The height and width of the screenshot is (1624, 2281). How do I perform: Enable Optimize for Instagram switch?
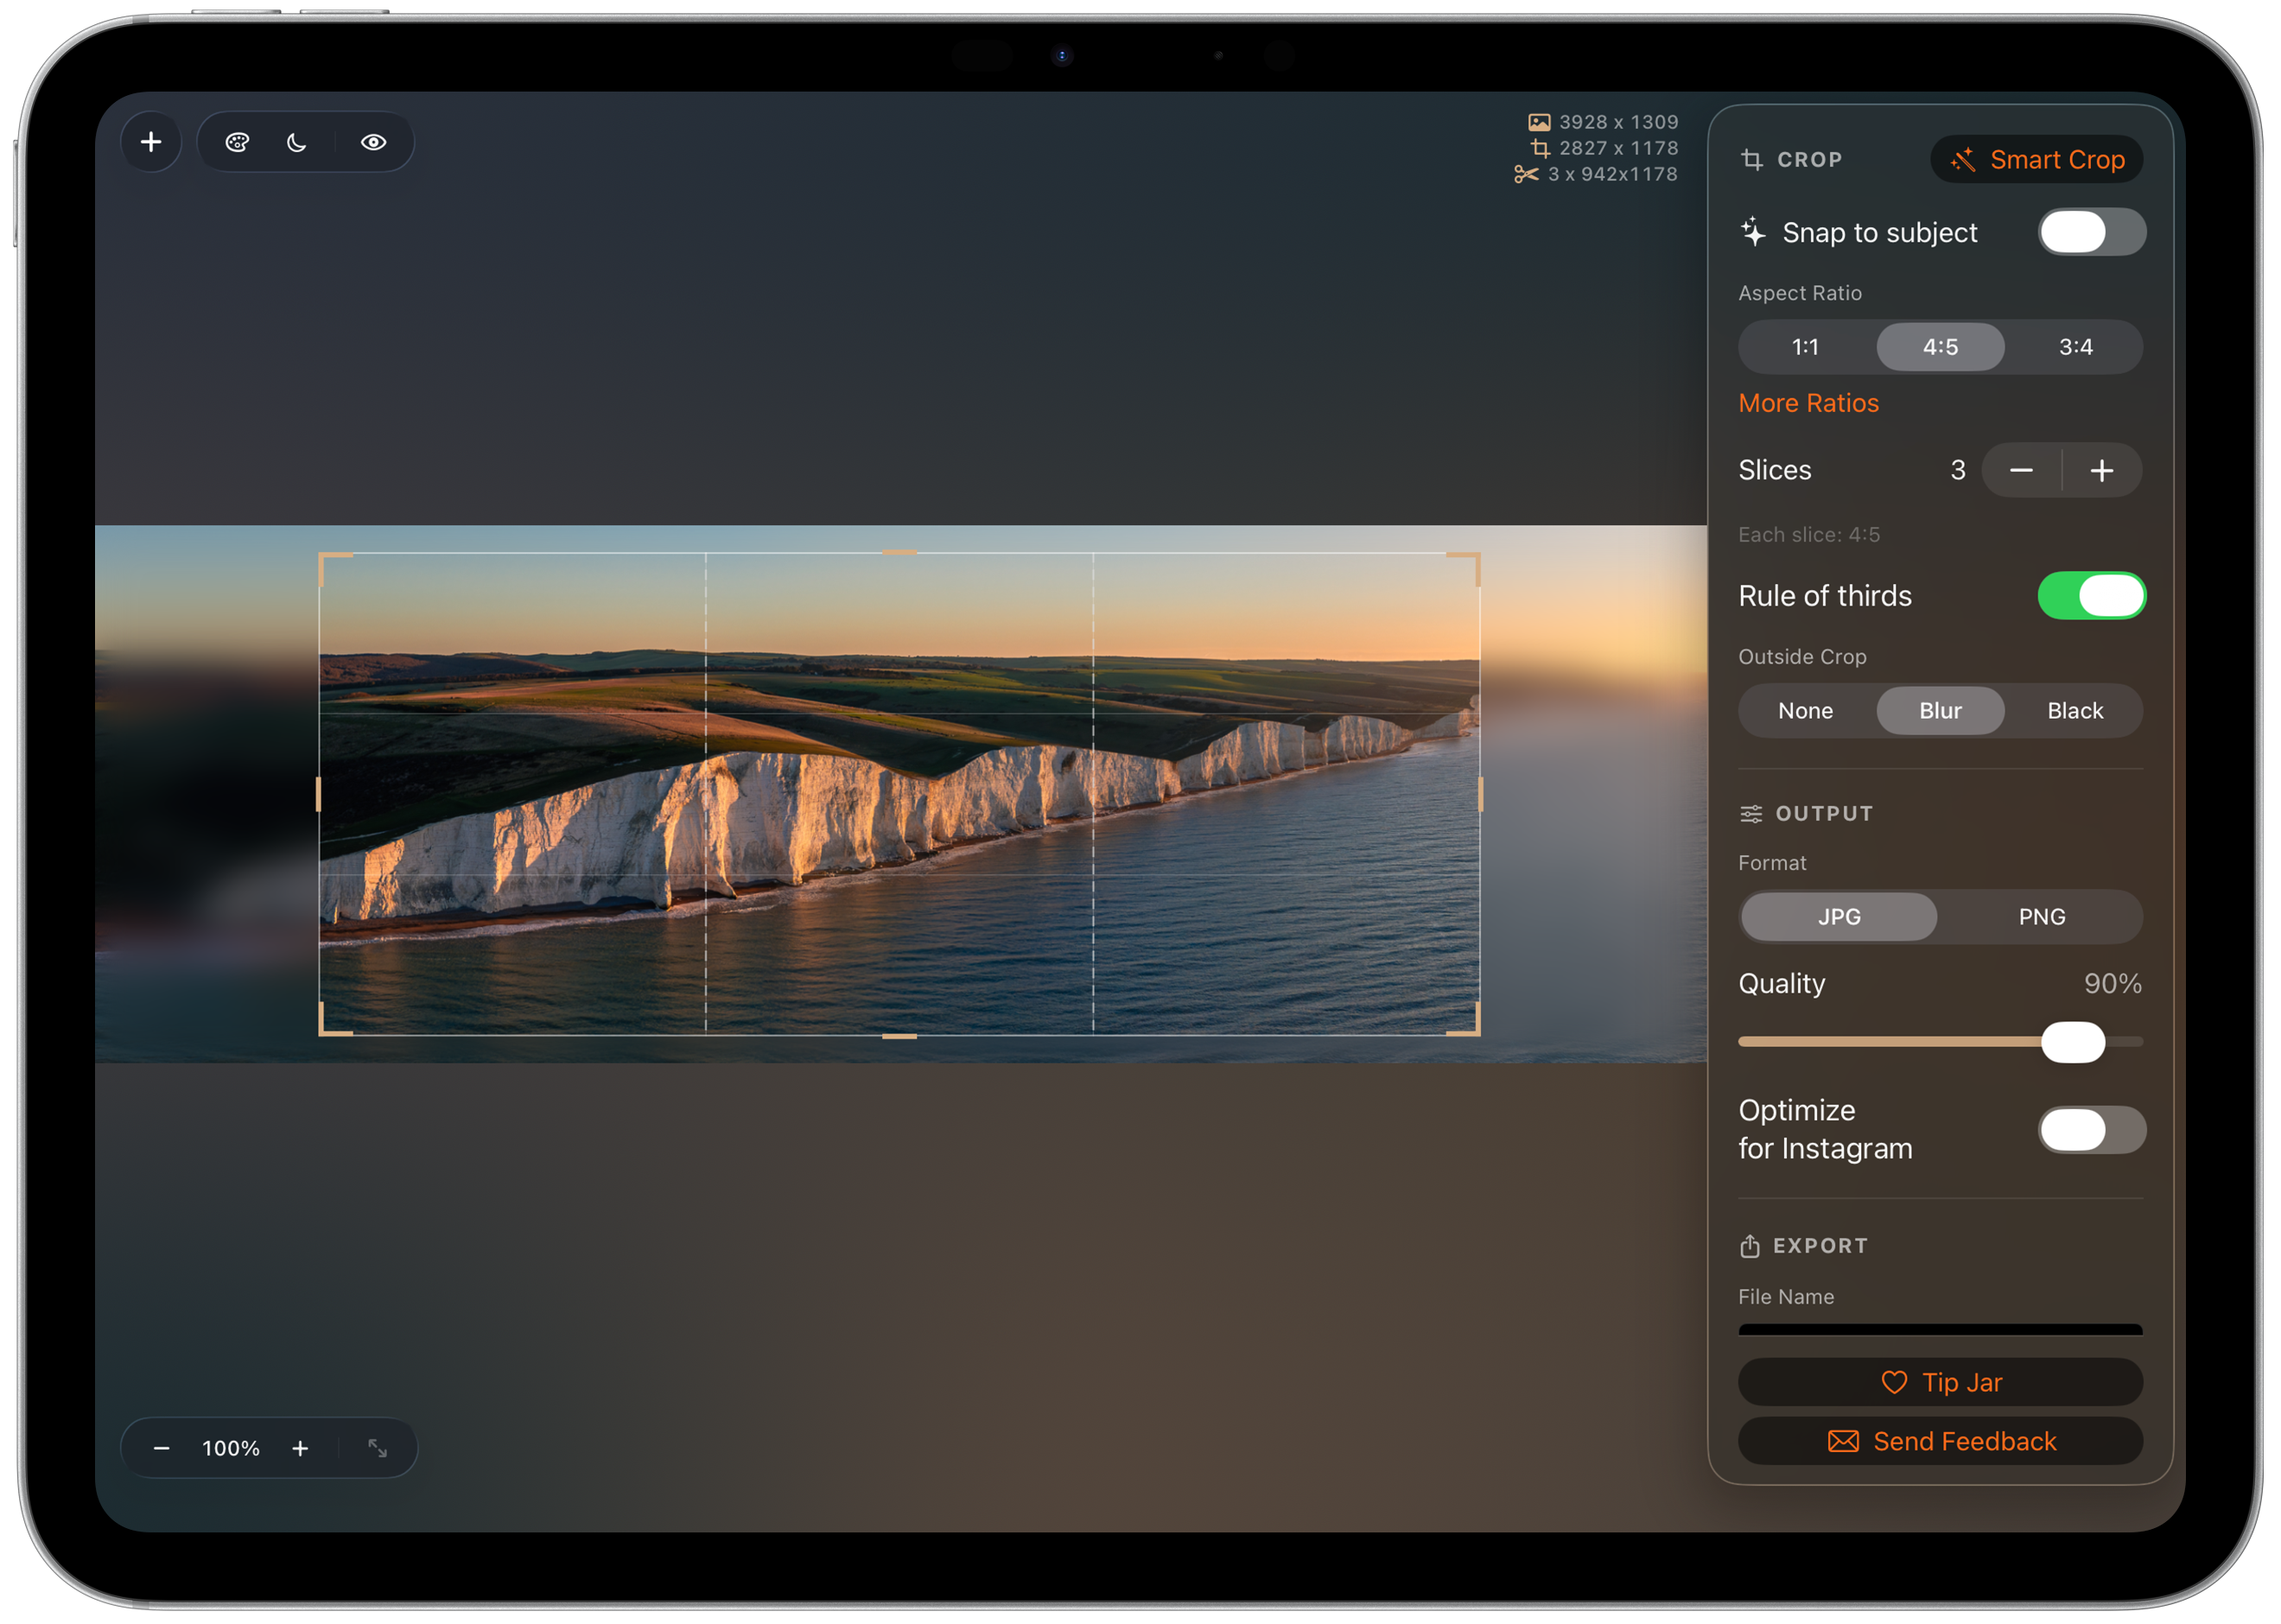[2091, 1130]
